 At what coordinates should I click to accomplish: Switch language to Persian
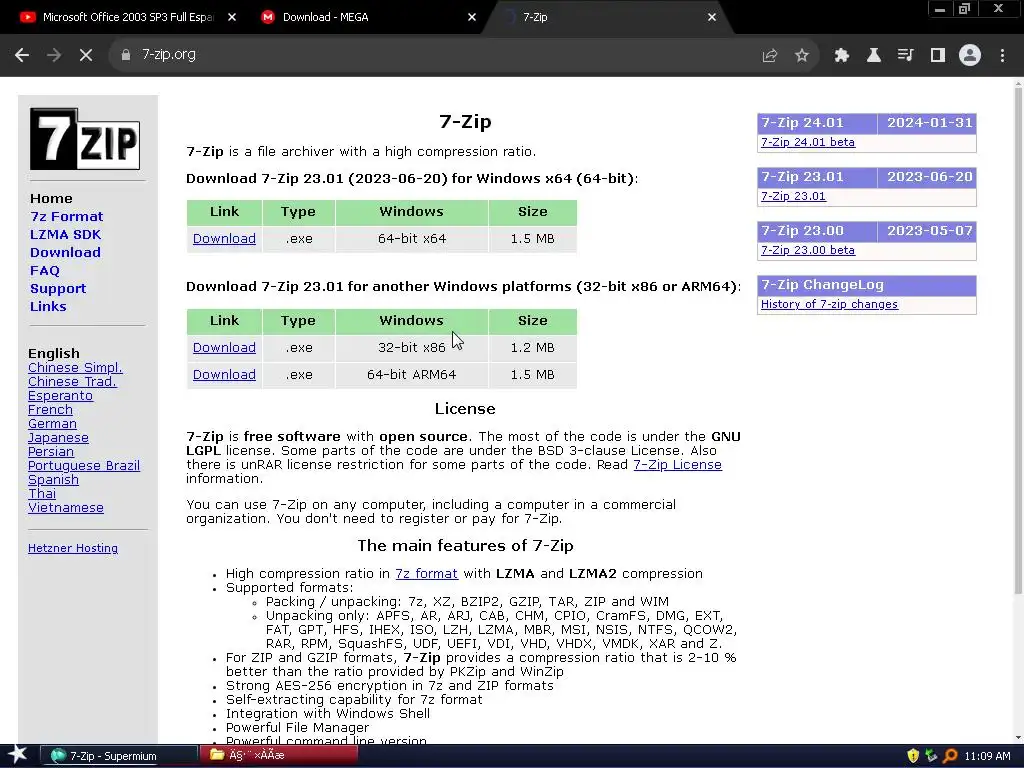point(51,452)
